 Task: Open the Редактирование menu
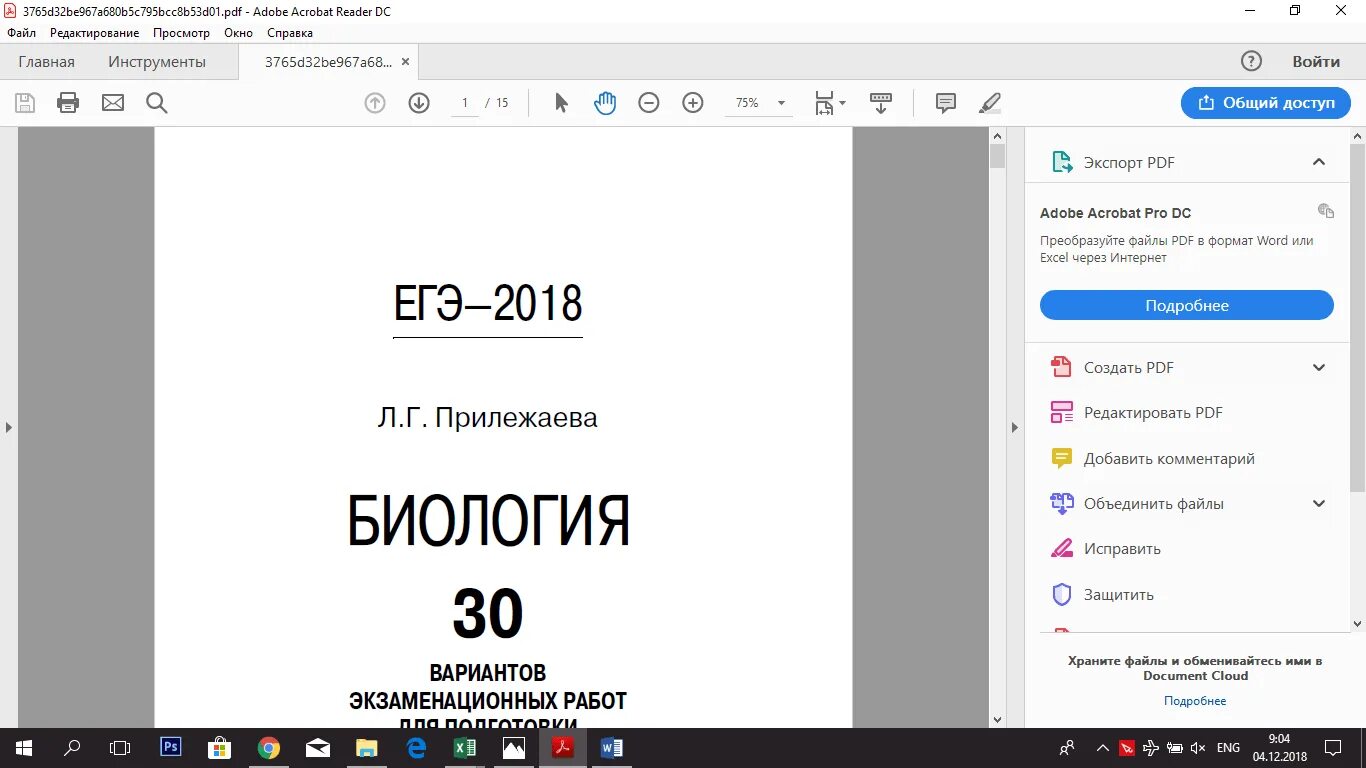pyautogui.click(x=94, y=33)
